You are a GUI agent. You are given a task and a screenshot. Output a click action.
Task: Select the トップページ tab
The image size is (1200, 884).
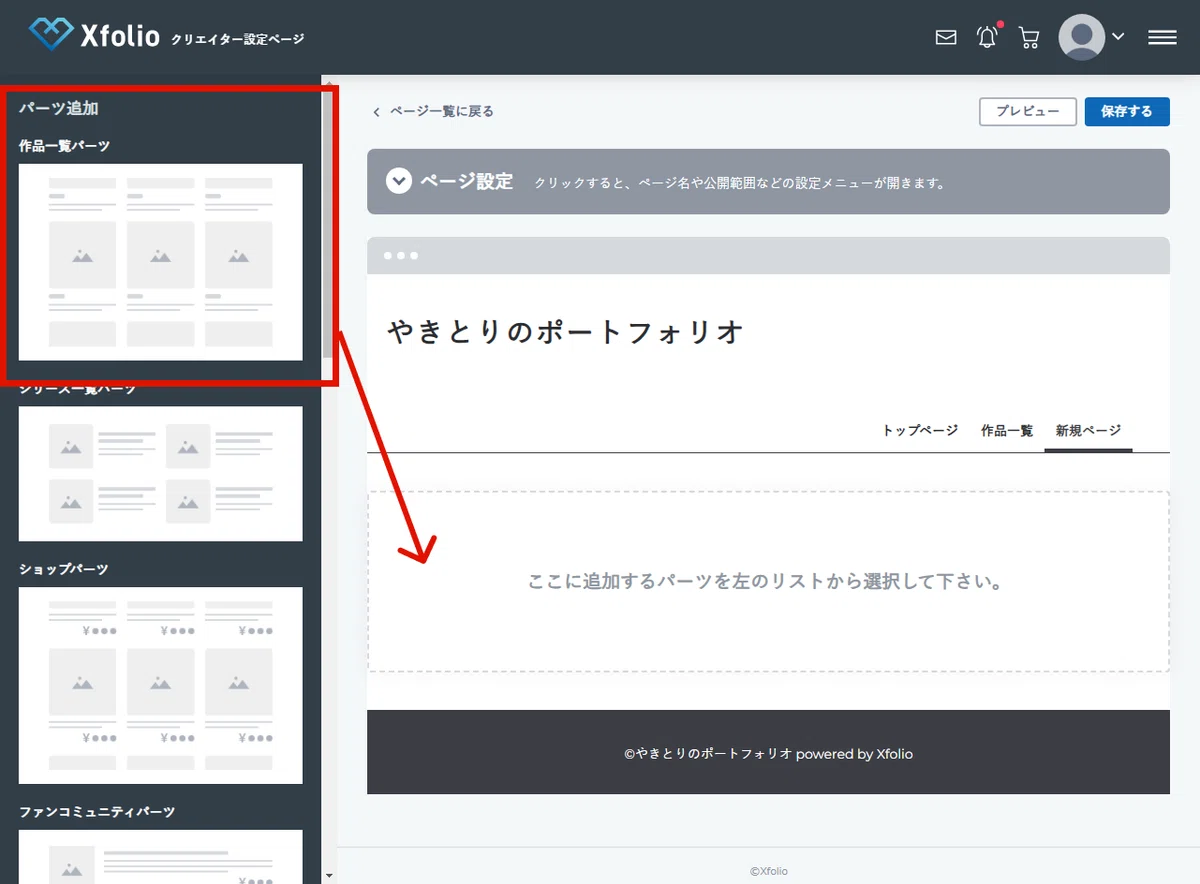[x=920, y=430]
